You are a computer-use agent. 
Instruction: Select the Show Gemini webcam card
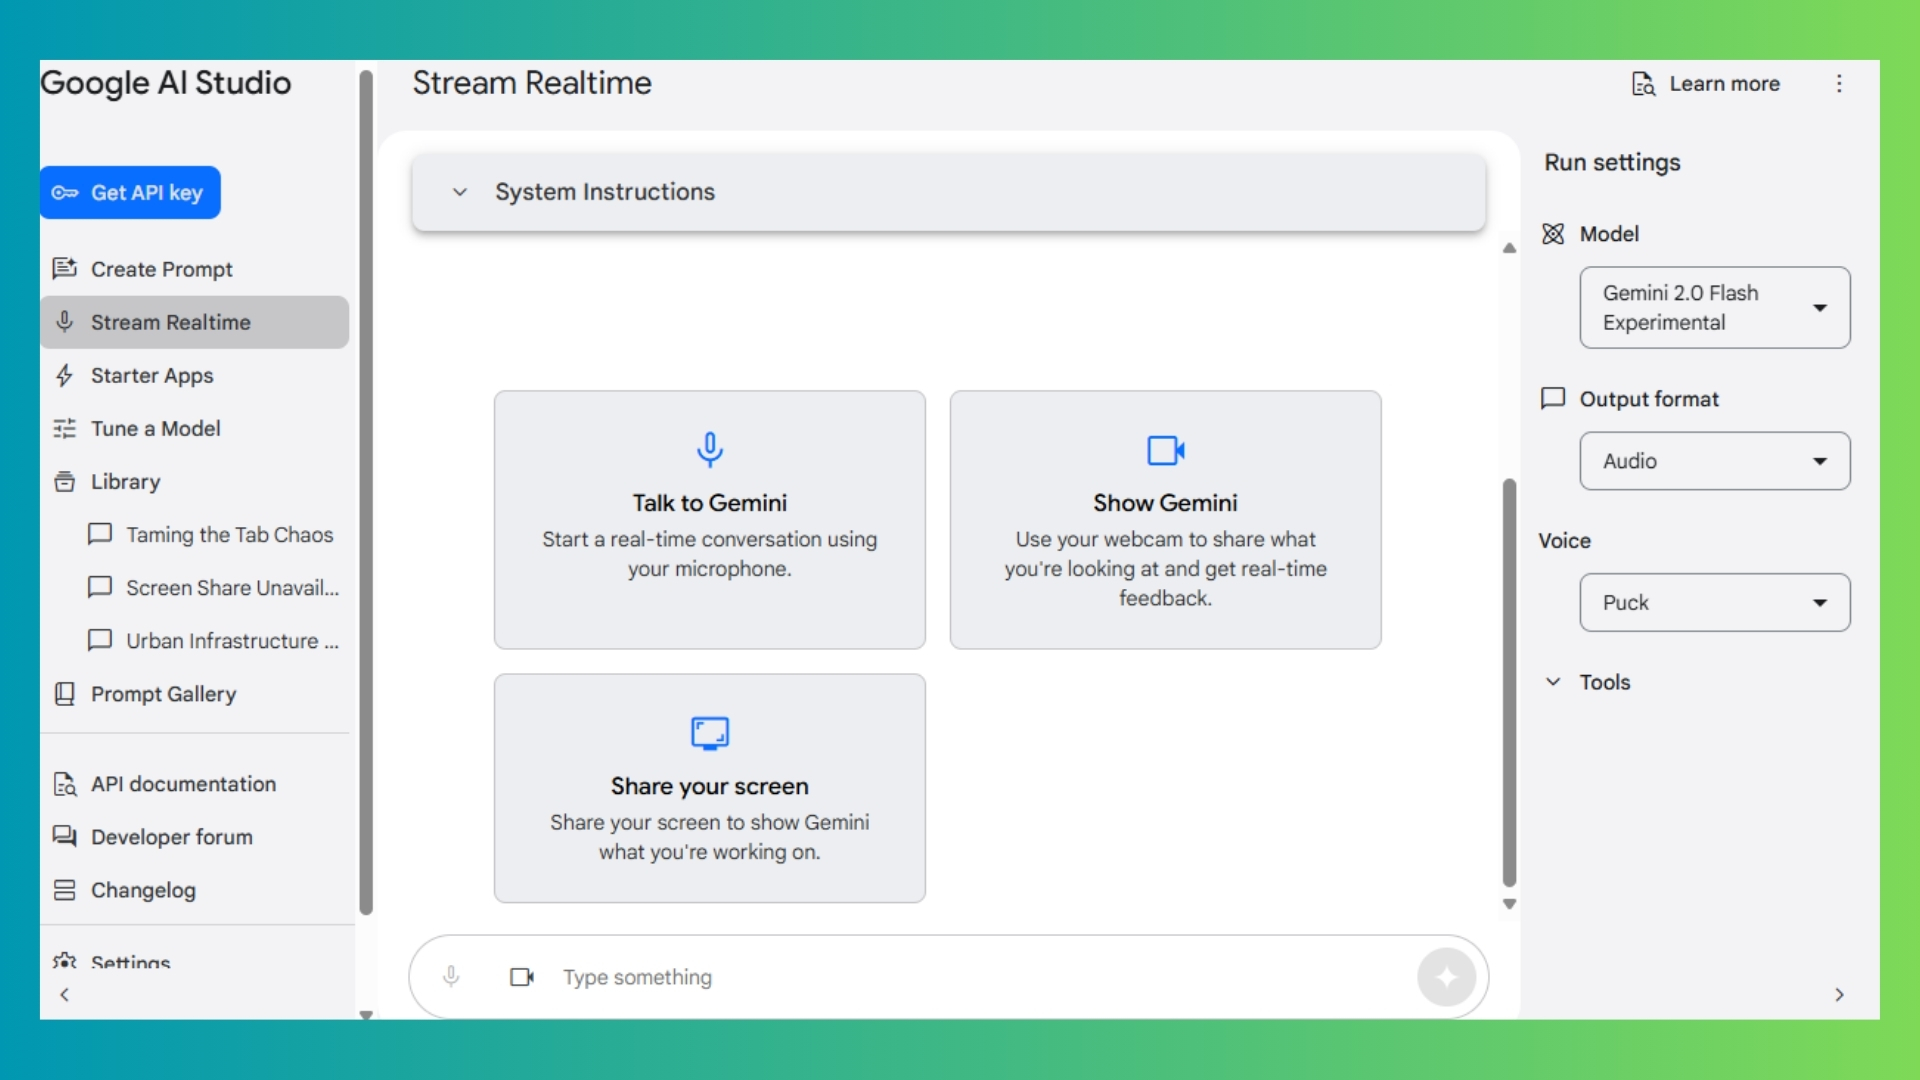coord(1165,519)
